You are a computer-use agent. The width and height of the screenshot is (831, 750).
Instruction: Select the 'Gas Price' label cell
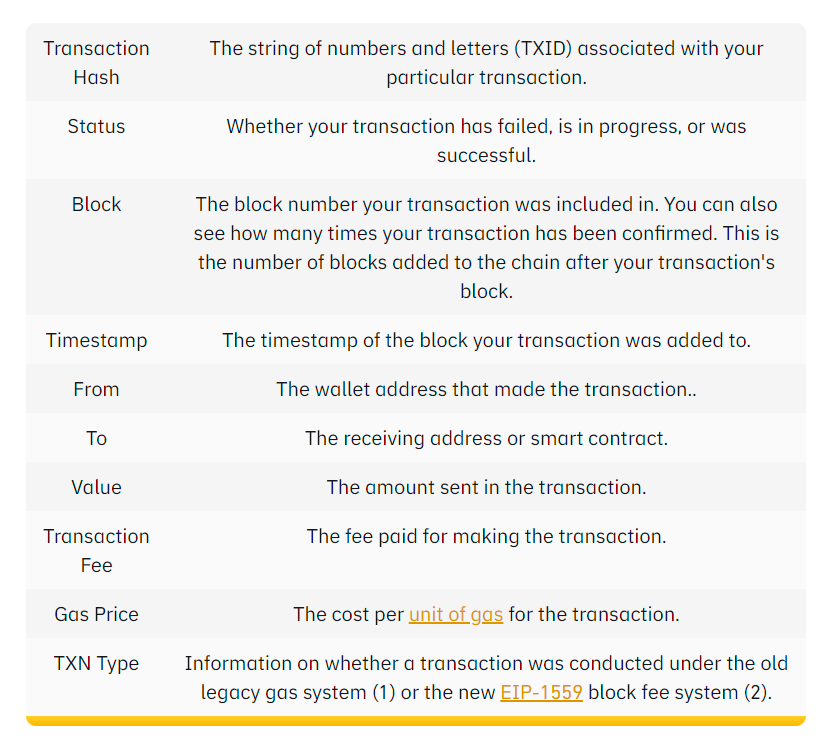tap(96, 614)
